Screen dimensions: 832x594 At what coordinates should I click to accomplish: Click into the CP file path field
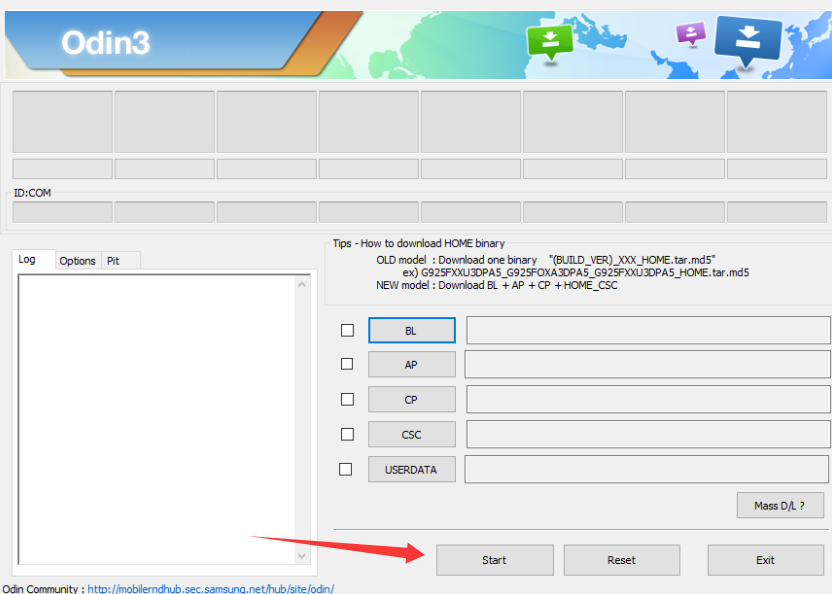pos(648,399)
